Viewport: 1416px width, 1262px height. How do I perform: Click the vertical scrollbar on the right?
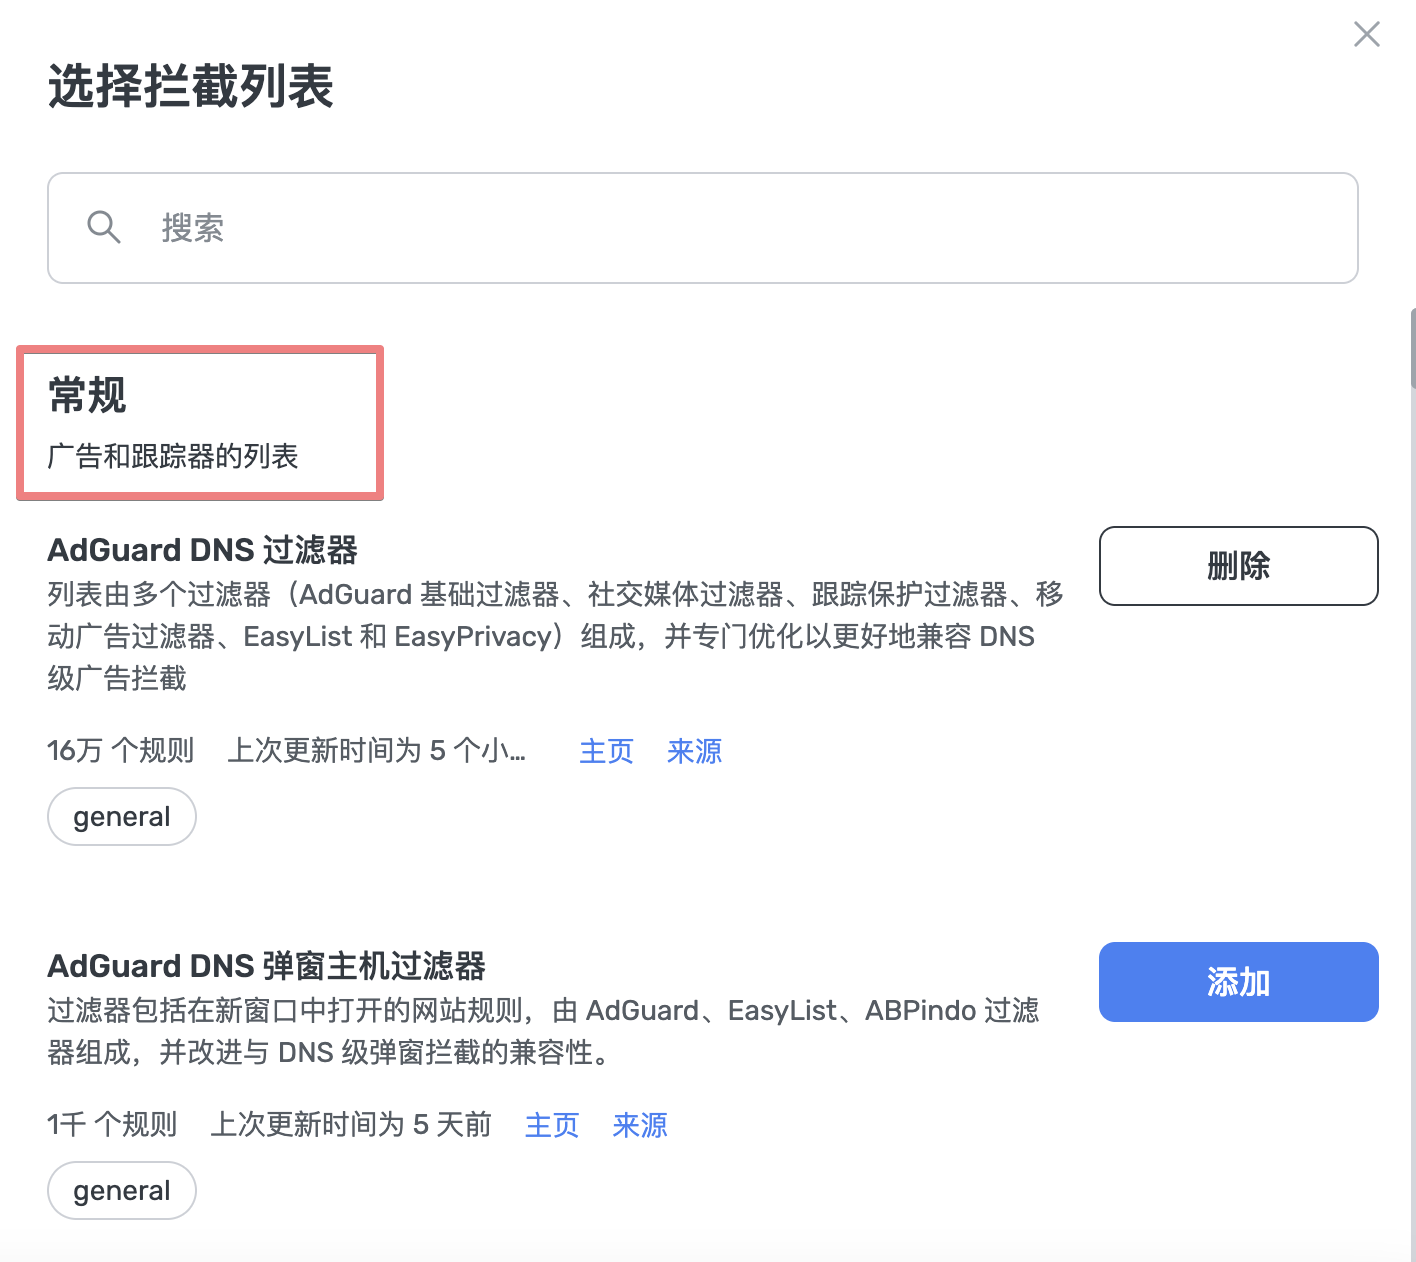(1412, 348)
